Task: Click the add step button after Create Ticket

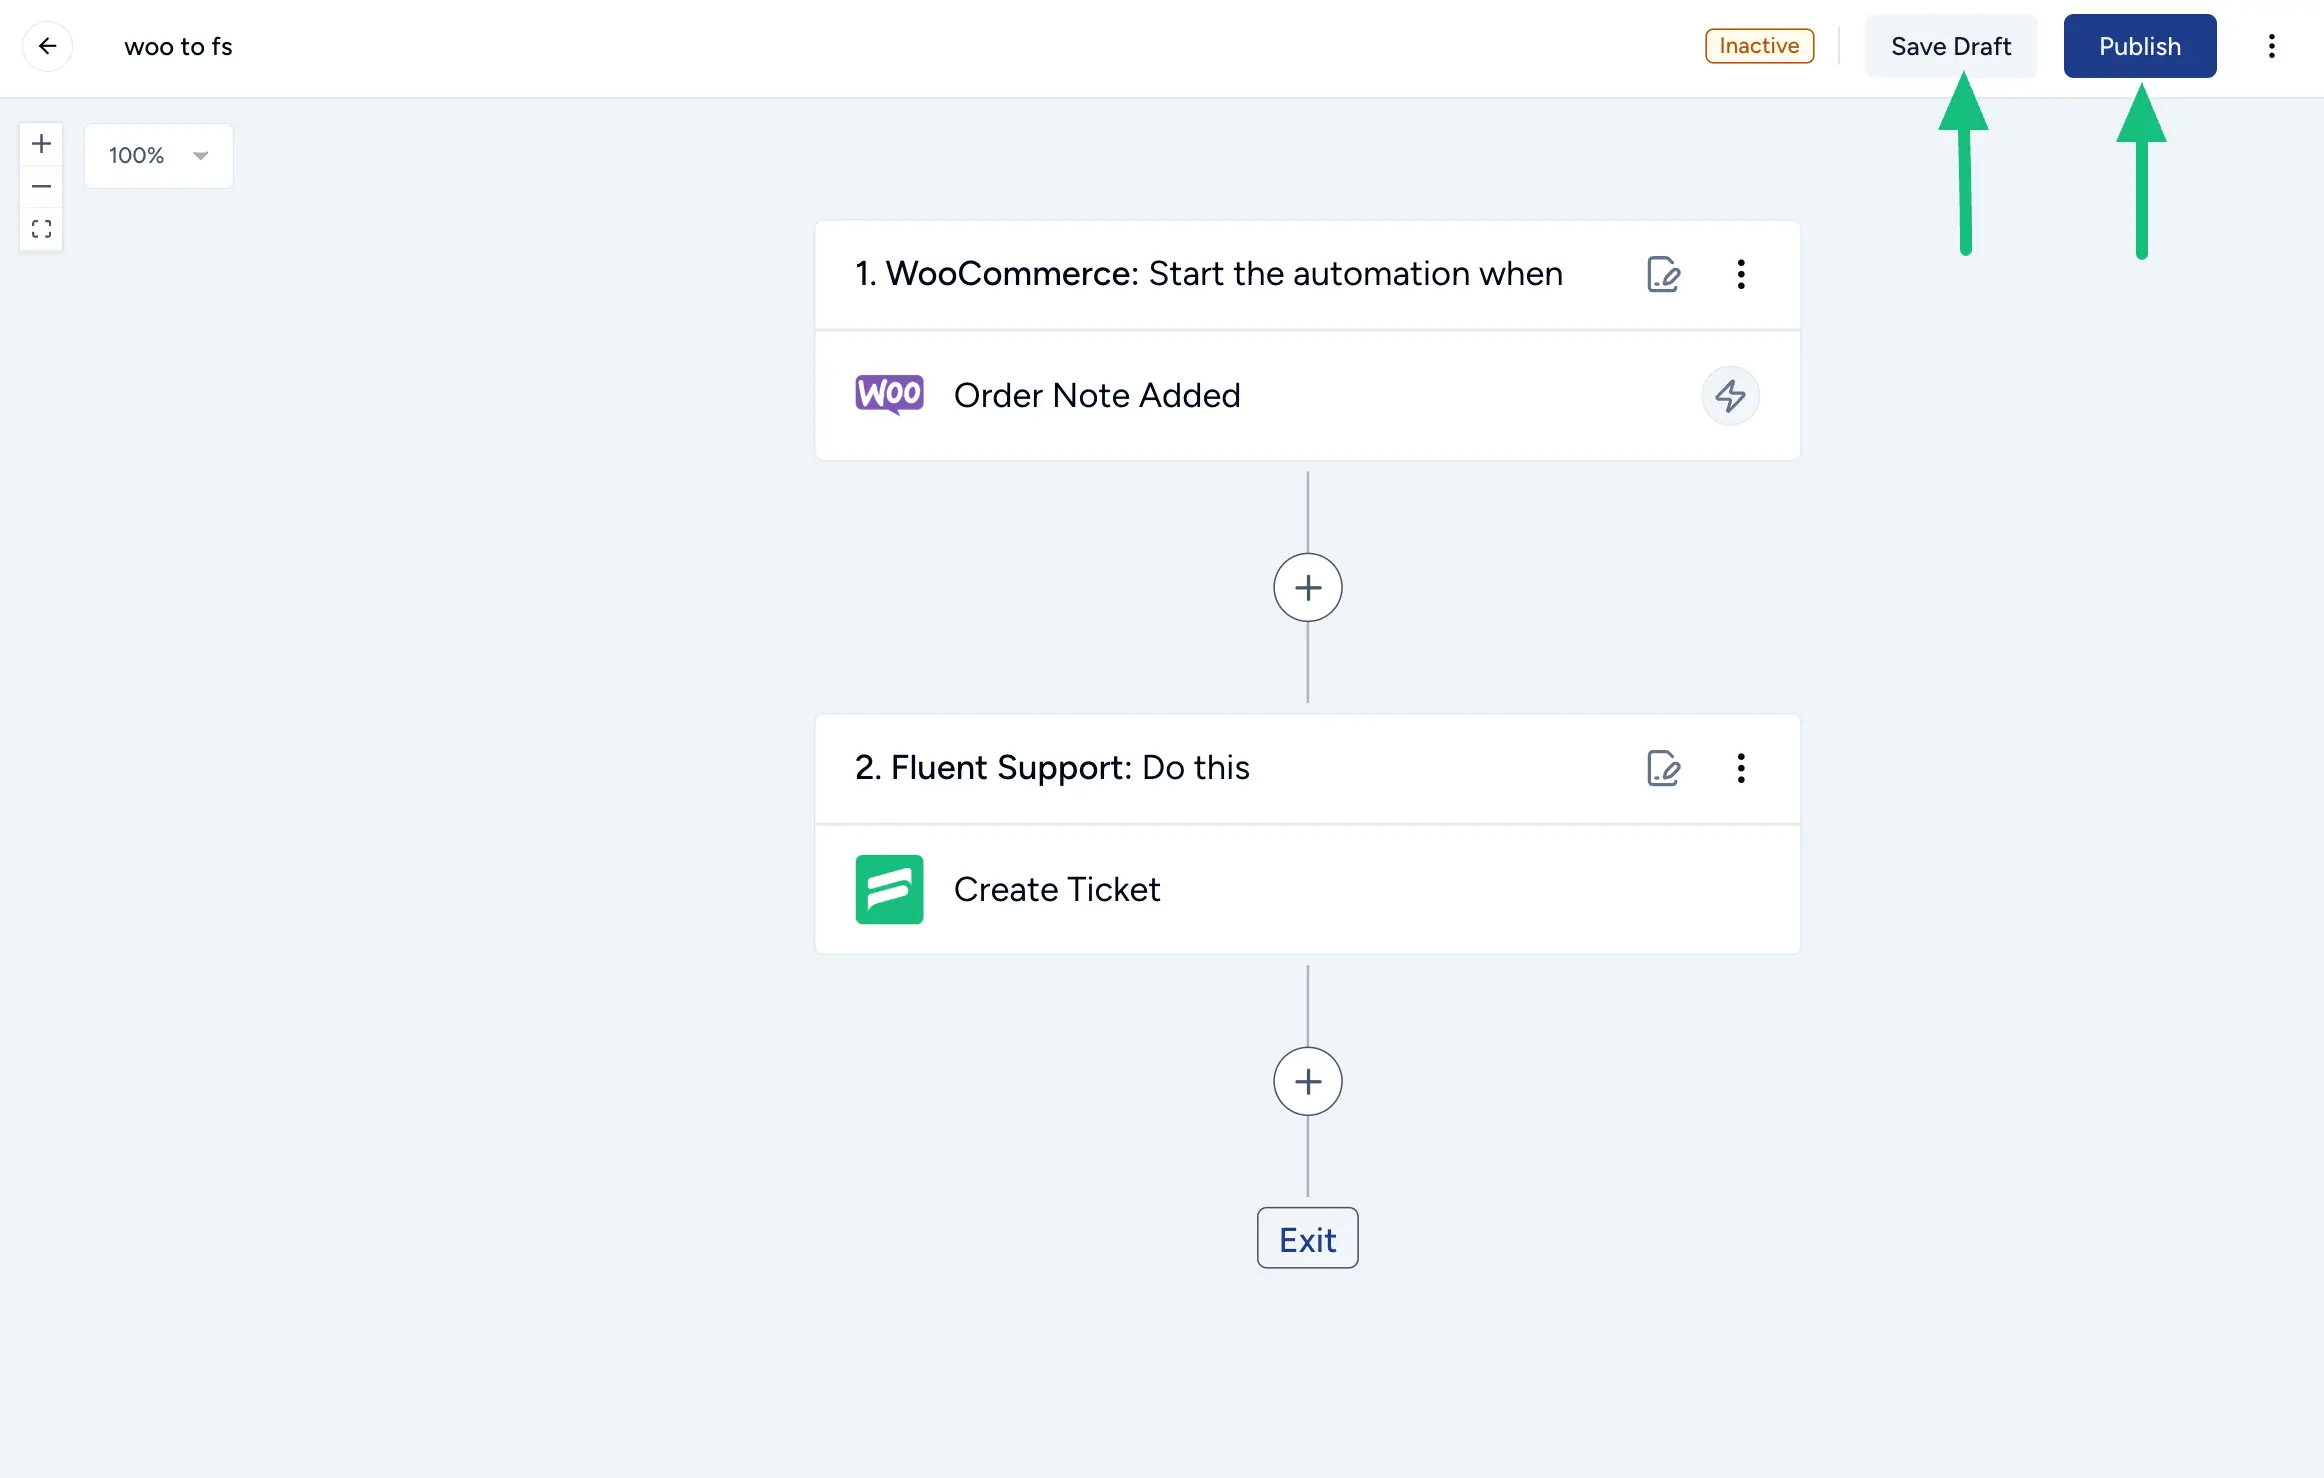Action: 1306,1080
